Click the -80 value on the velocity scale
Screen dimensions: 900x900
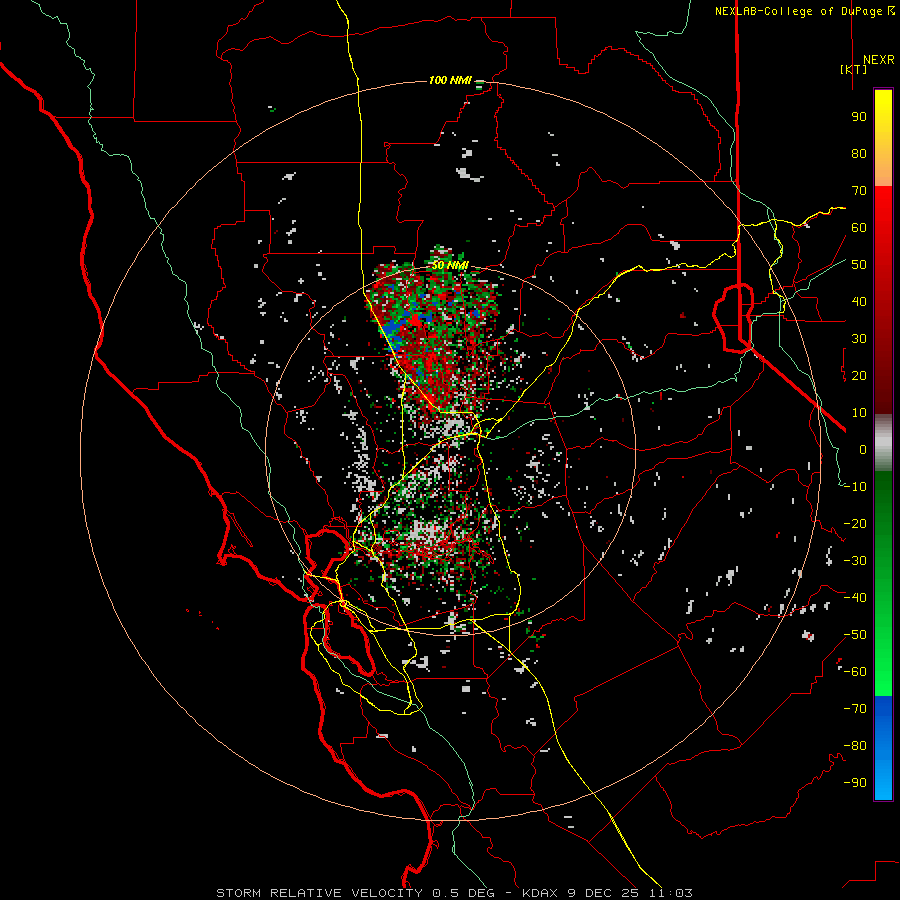coord(855,746)
